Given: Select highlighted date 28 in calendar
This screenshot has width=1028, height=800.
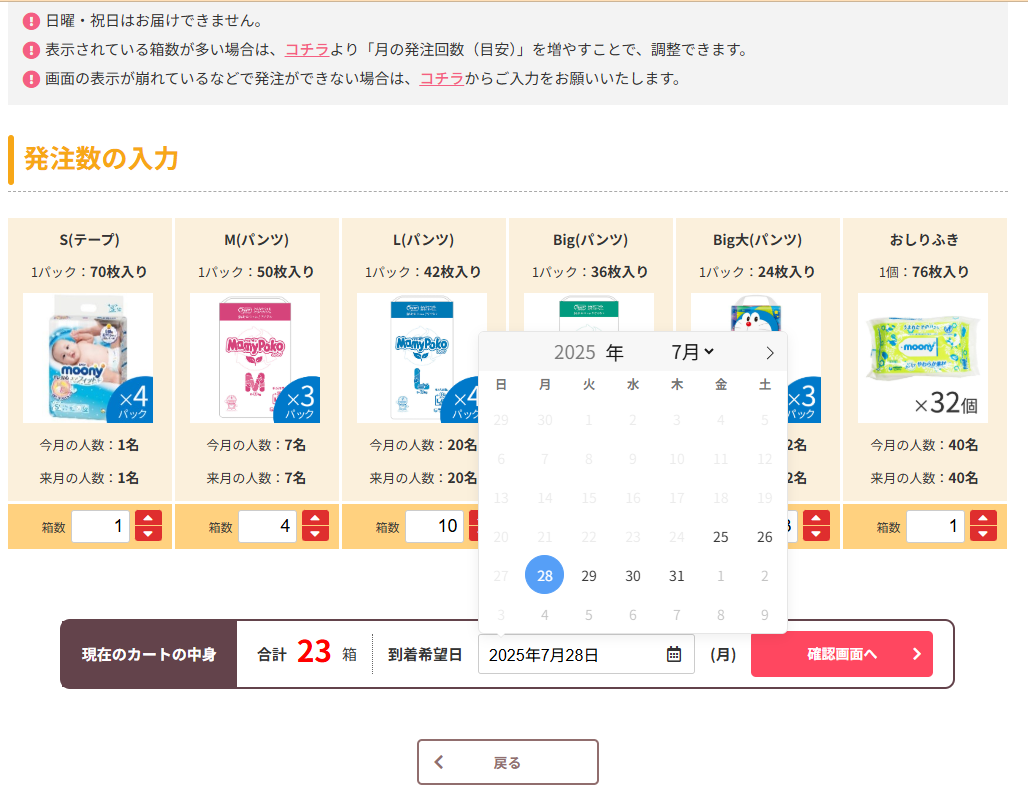Looking at the screenshot, I should [545, 575].
